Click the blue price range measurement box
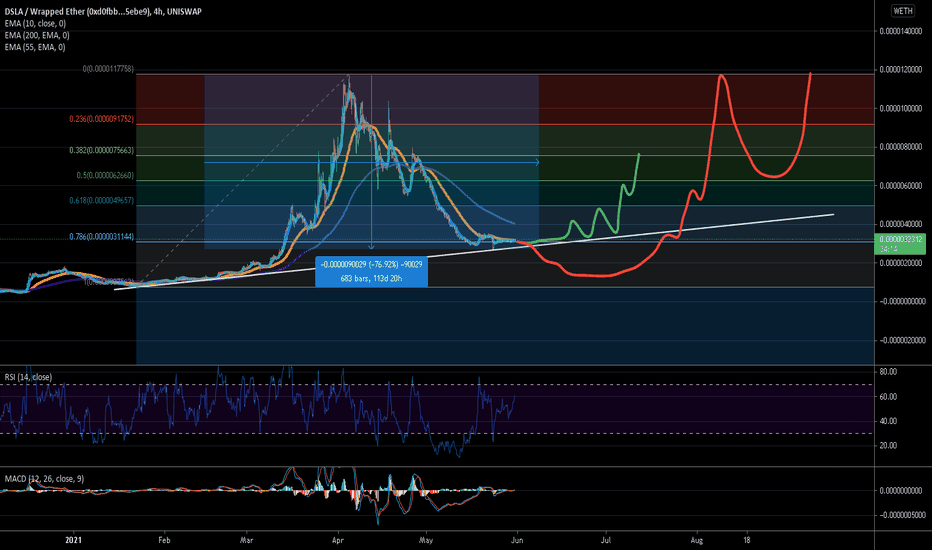Screen dimensions: 932x550 click(371, 271)
